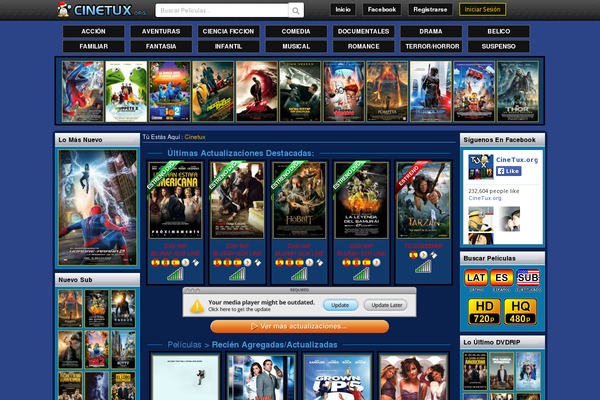Open Frozen poster in Lo Último DVDRIP
This screenshot has width=600, height=400.
coord(528,371)
